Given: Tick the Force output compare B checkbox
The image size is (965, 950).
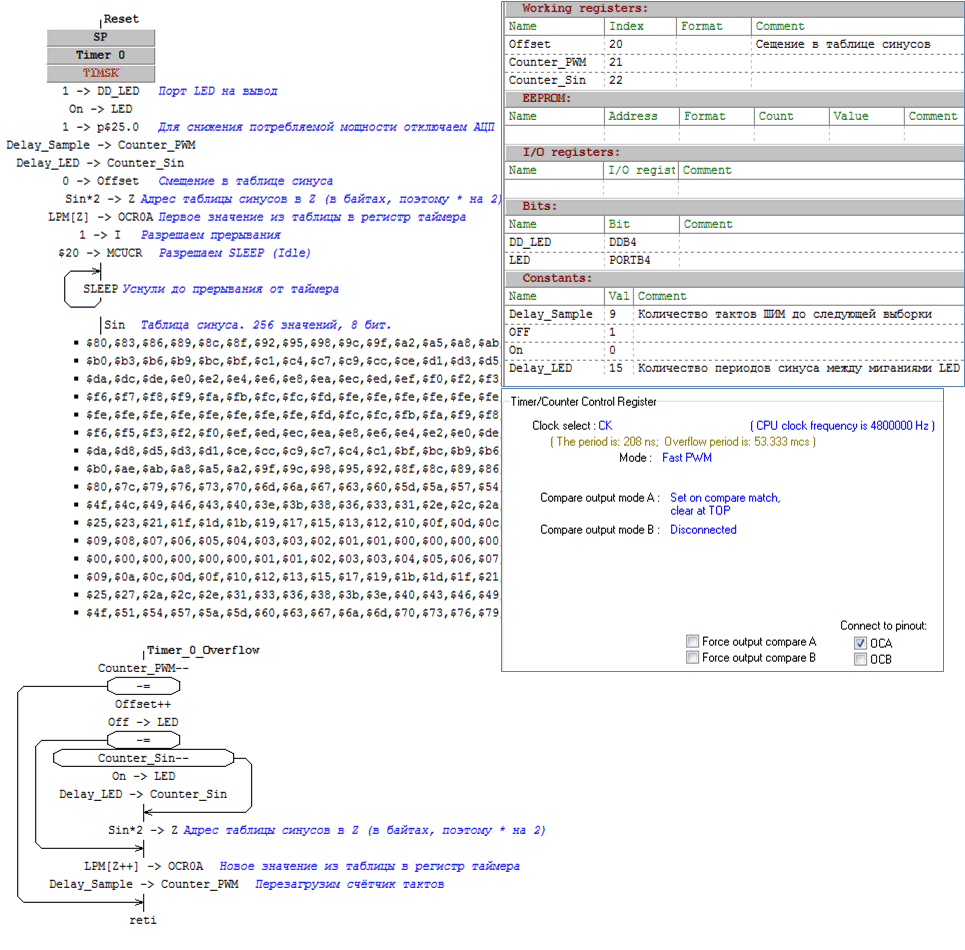Looking at the screenshot, I should click(692, 657).
